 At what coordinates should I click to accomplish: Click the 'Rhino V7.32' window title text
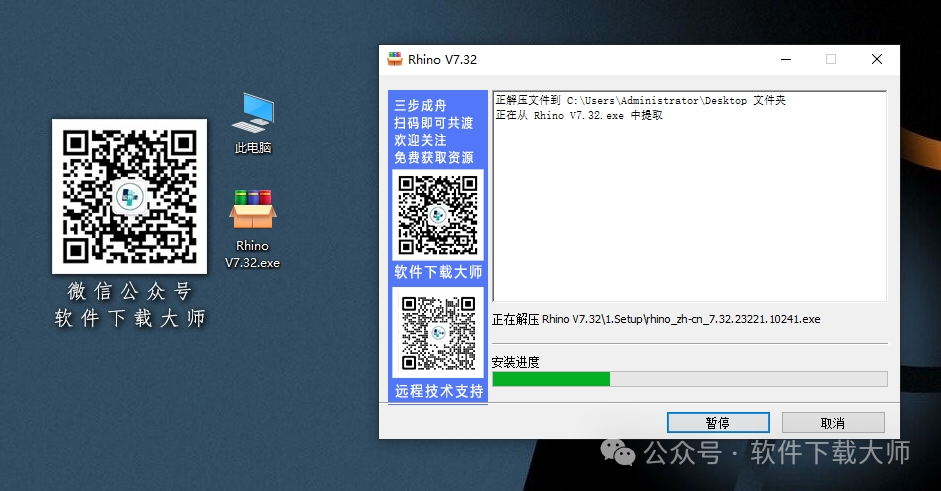click(x=442, y=59)
